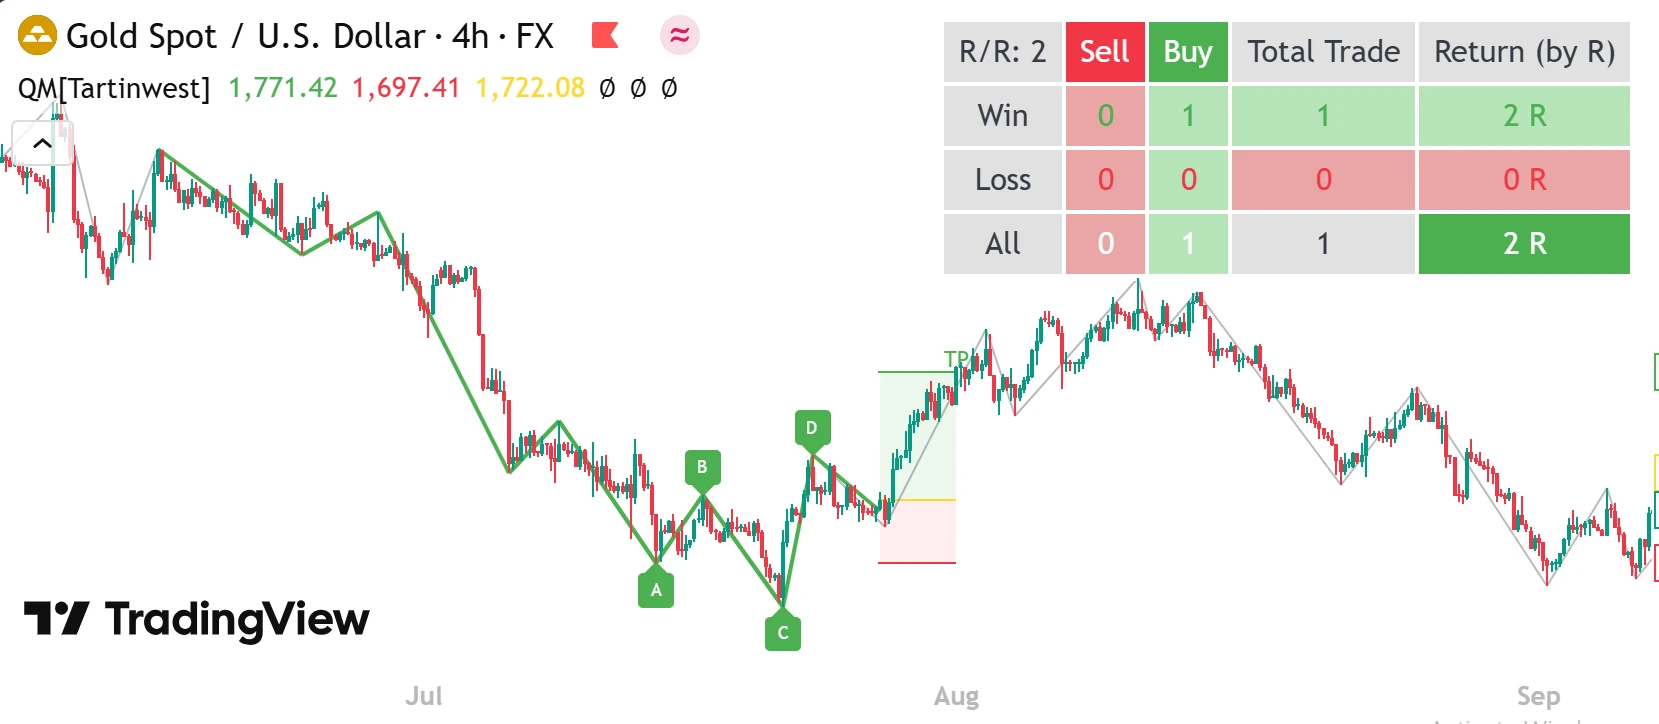Click the green Buy column header
The image size is (1659, 724).
tap(1187, 52)
